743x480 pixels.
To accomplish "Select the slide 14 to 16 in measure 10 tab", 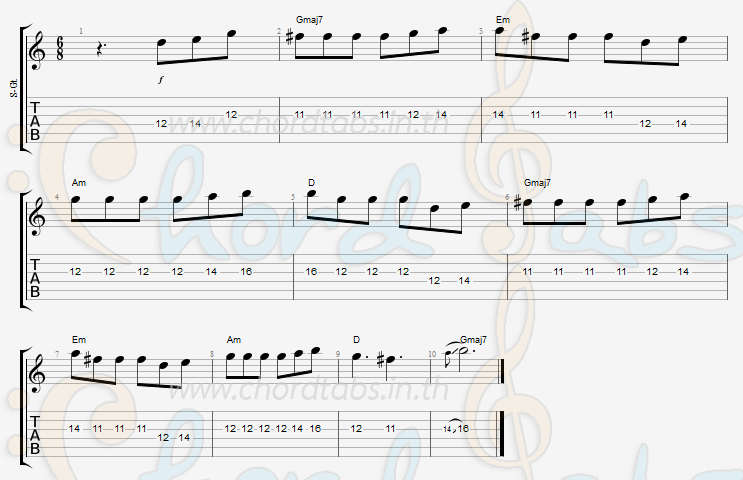I will pyautogui.click(x=456, y=428).
